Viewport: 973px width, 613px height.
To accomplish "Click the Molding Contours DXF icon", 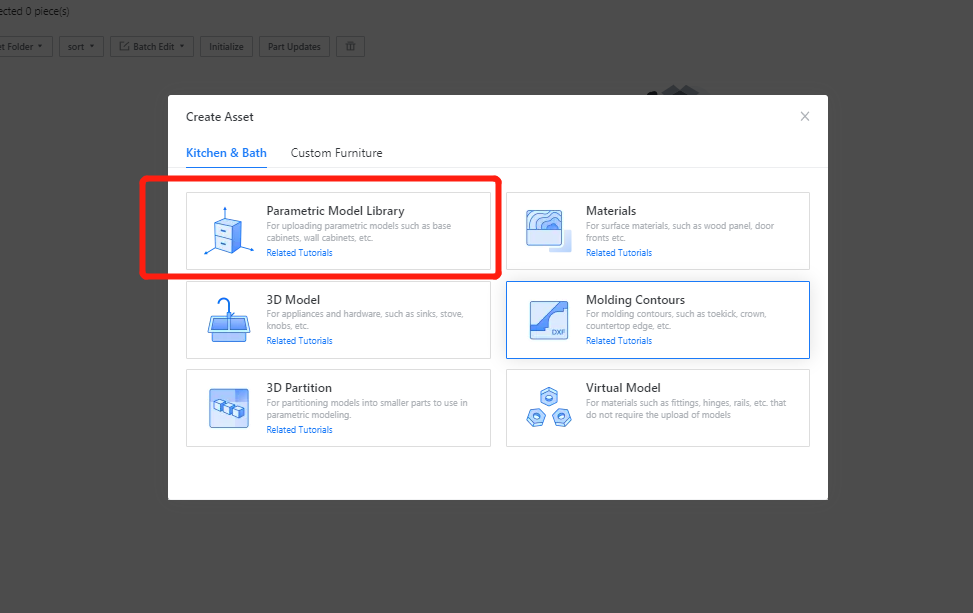I will point(547,320).
